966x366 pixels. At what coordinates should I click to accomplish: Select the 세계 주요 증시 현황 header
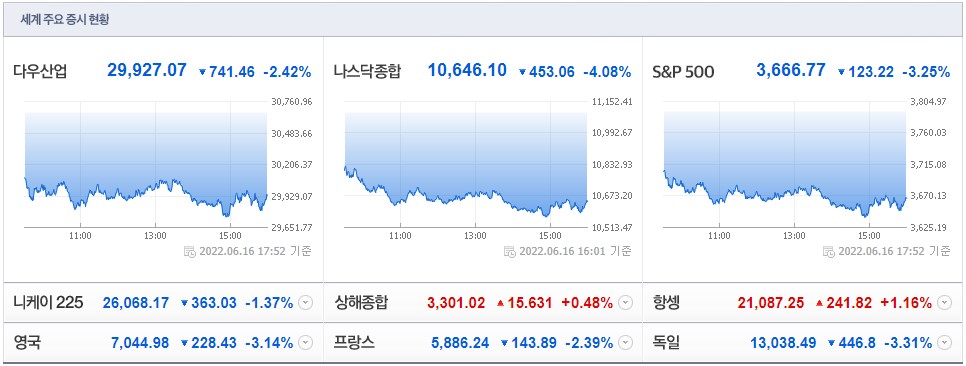point(65,19)
